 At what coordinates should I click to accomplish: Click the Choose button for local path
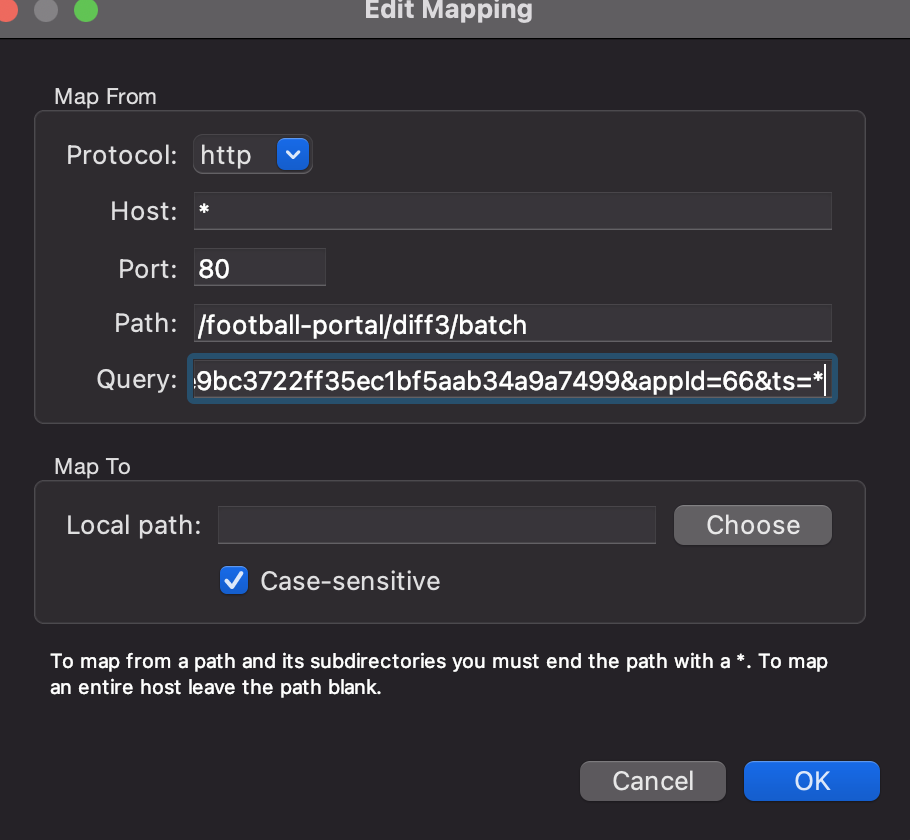[x=752, y=525]
